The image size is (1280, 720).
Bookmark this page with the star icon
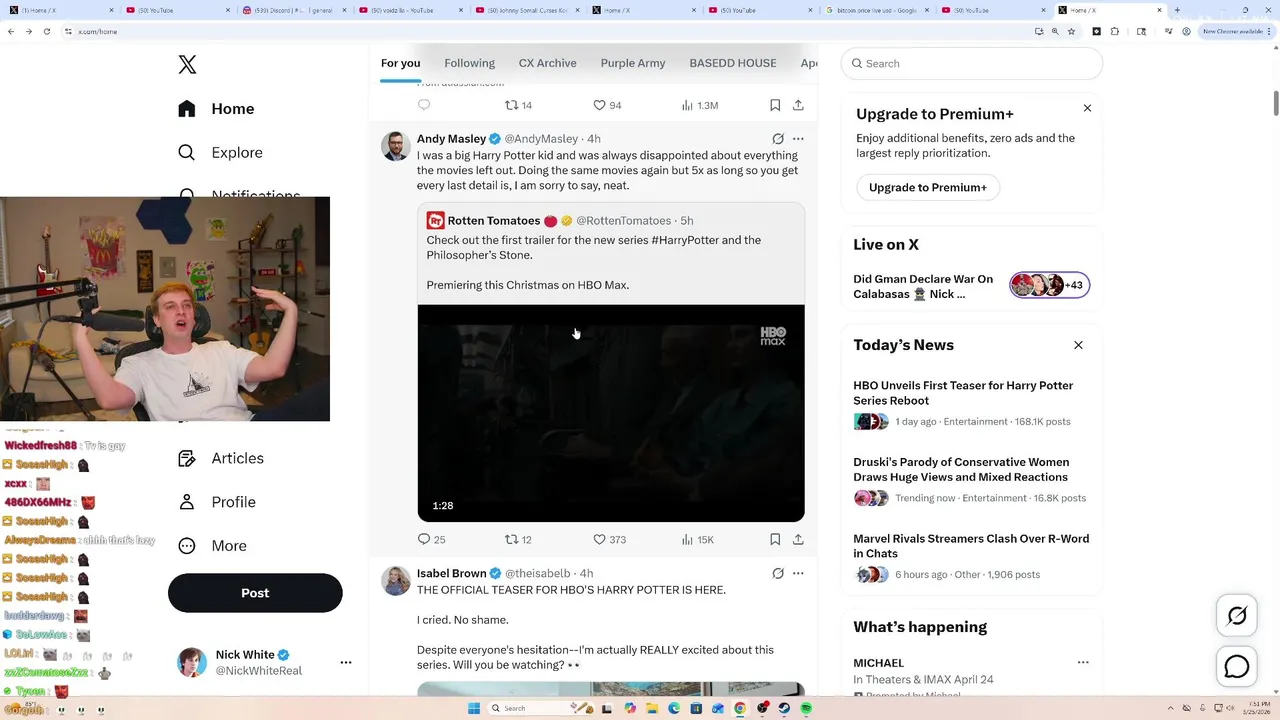point(1071,31)
